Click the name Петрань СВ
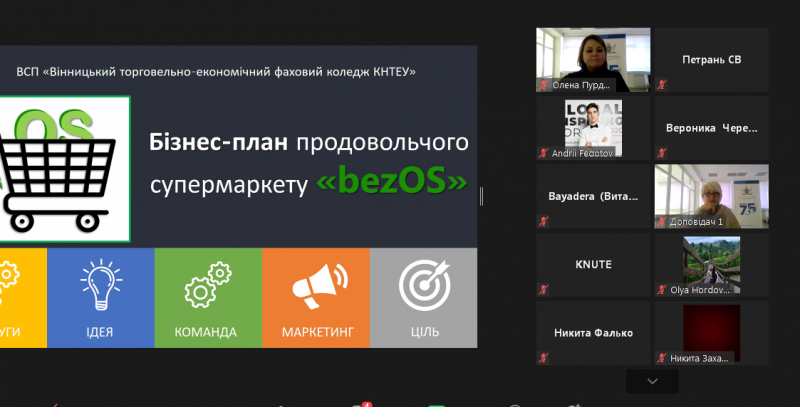Image resolution: width=800 pixels, height=407 pixels. click(711, 60)
